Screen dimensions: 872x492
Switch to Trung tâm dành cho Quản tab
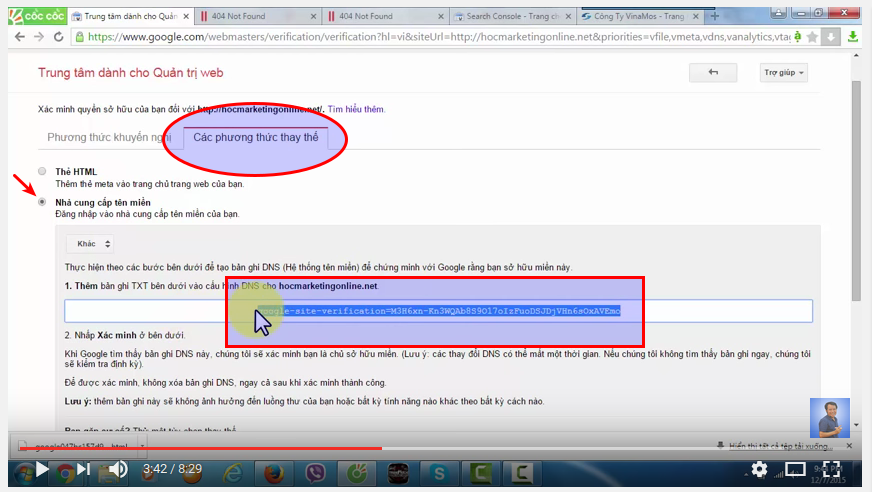click(x=131, y=17)
